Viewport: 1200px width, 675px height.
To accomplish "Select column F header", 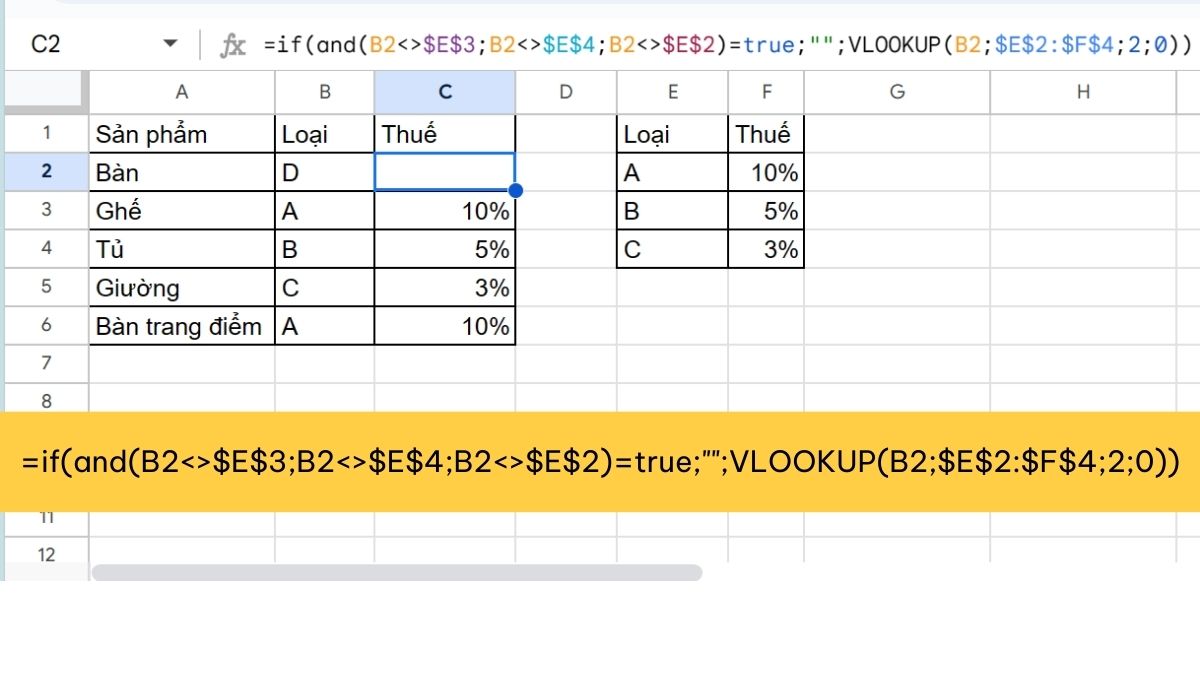I will [766, 92].
